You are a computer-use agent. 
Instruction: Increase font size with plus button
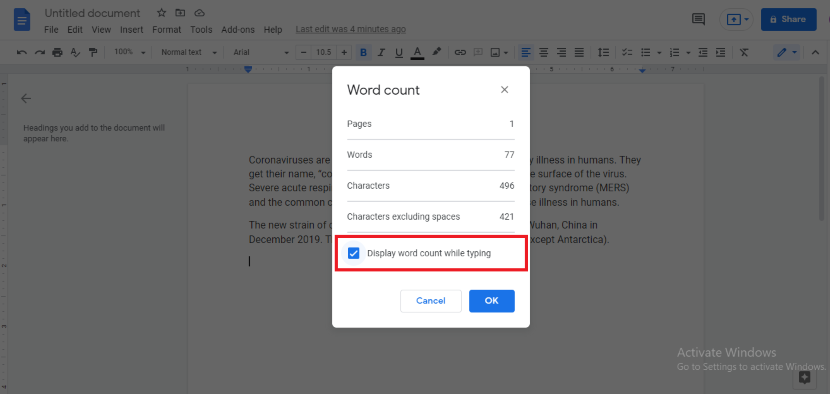[x=344, y=52]
